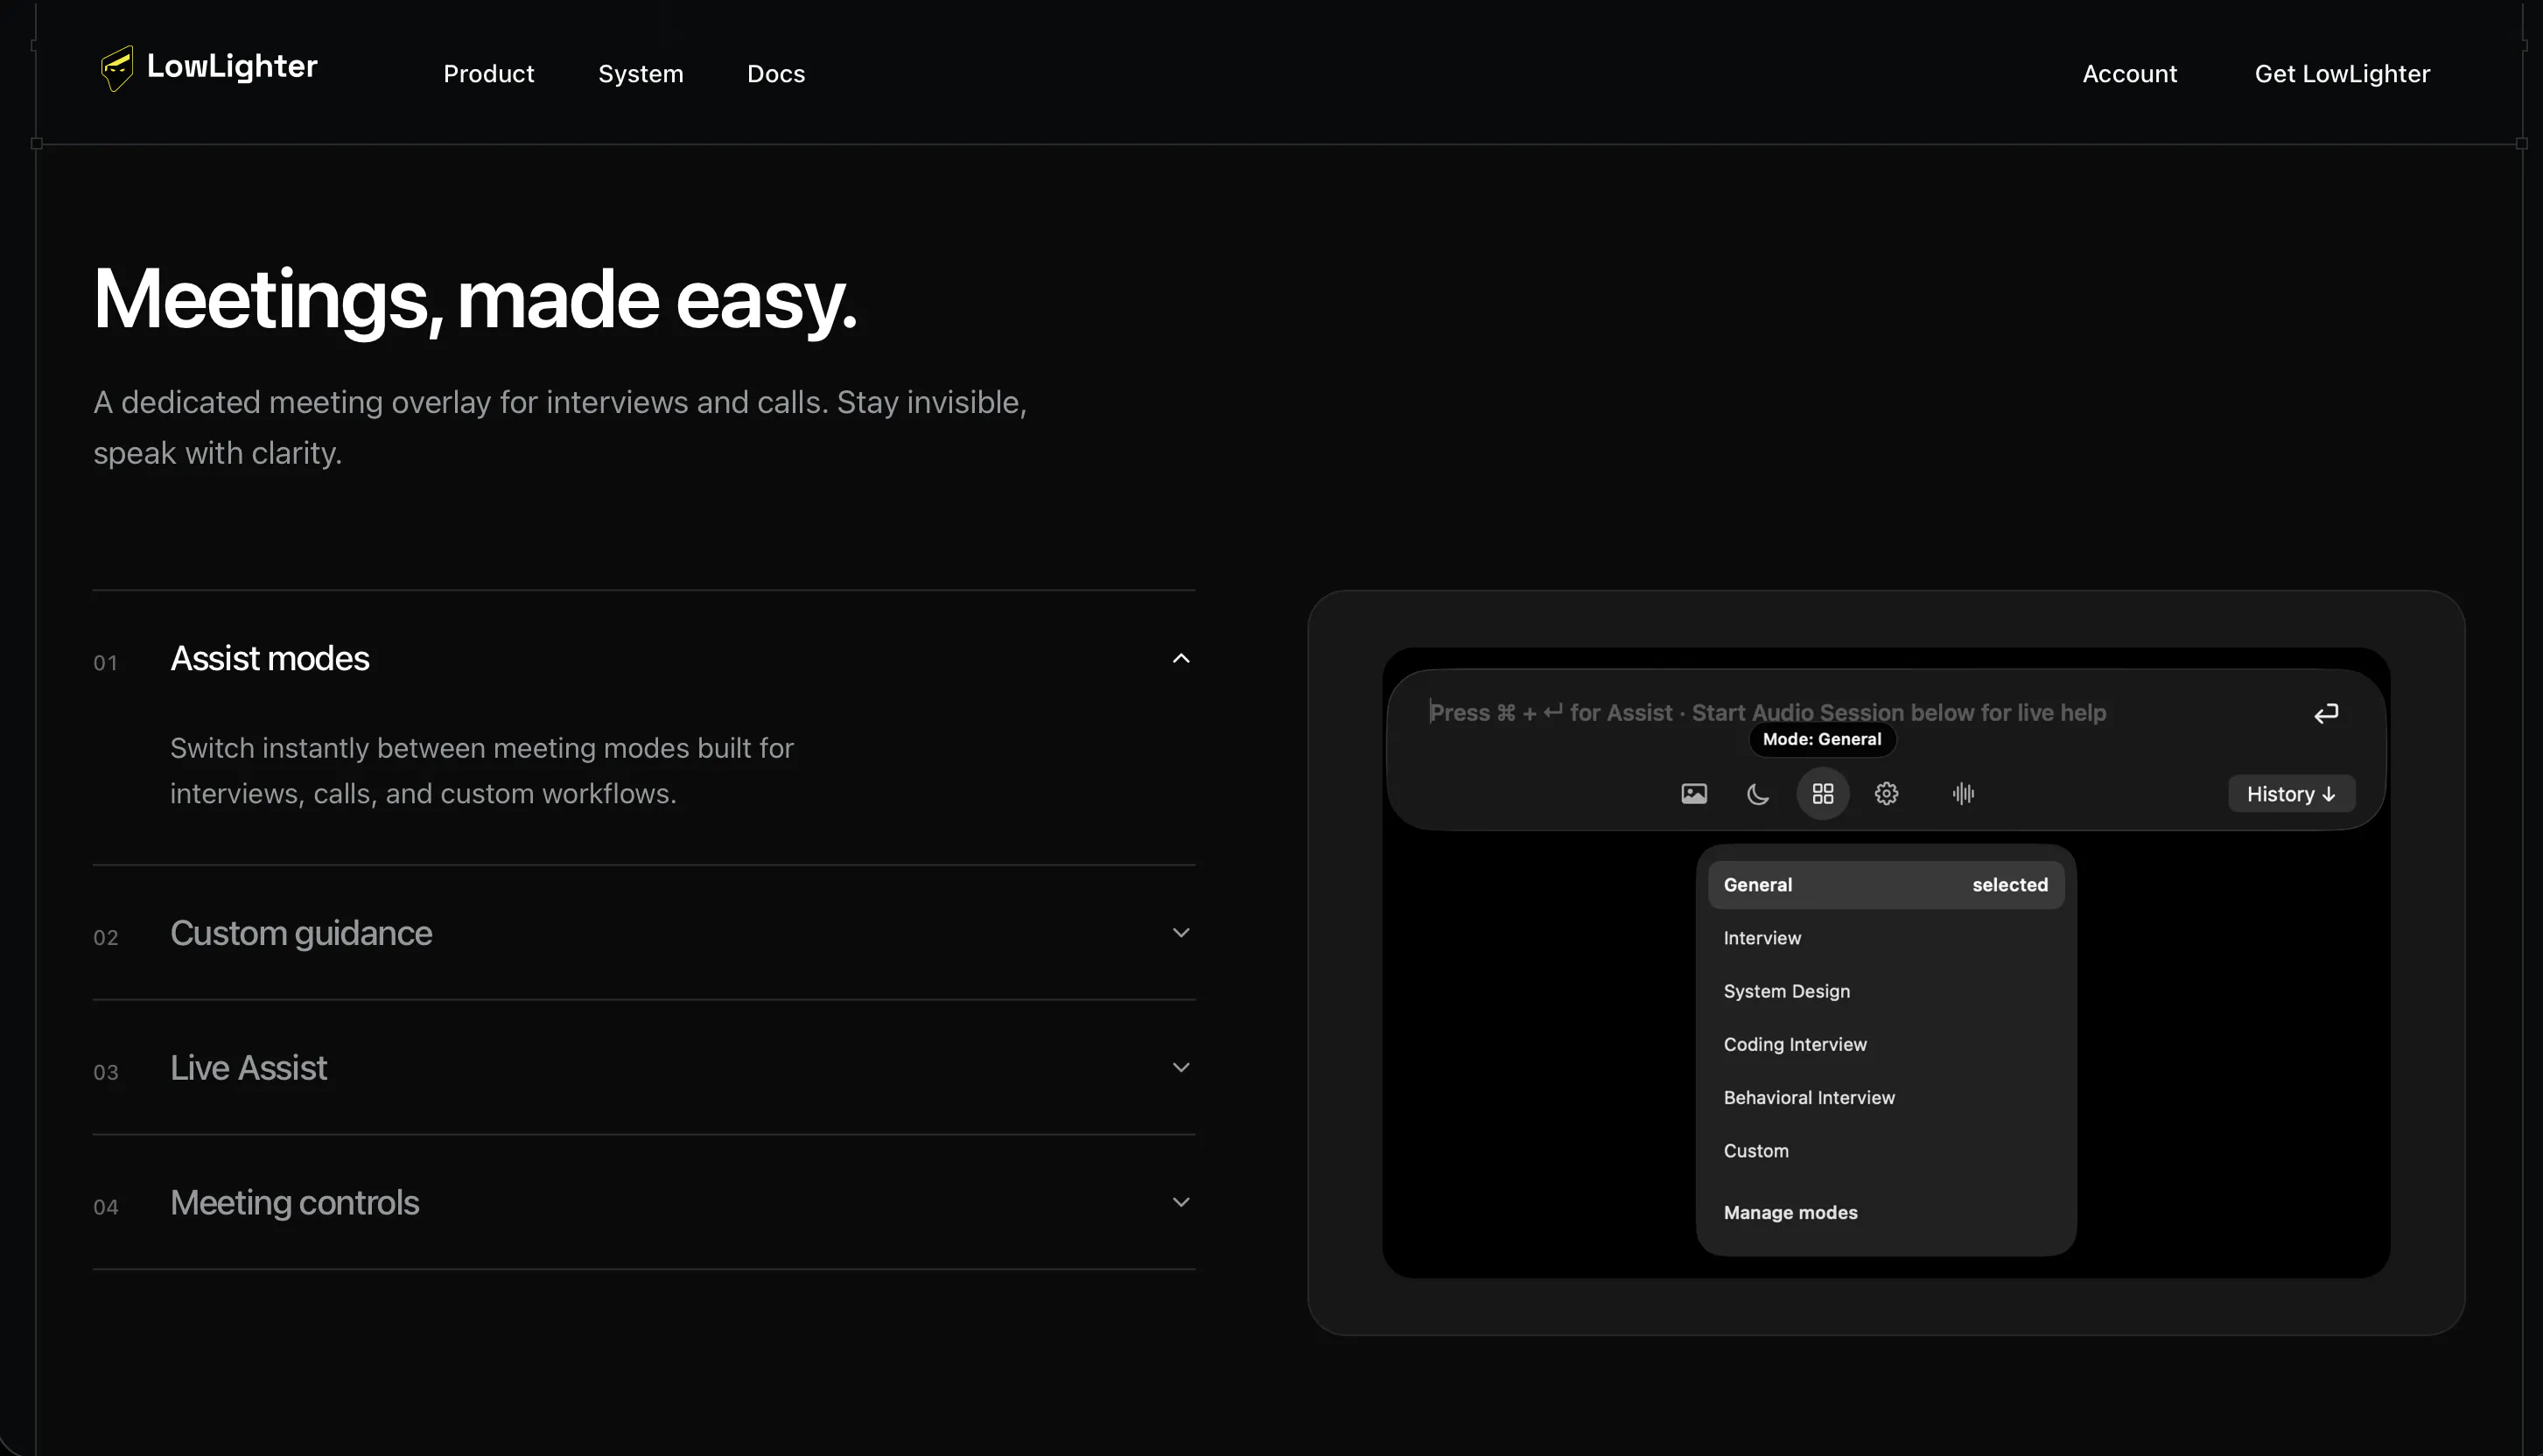2543x1456 pixels.
Task: Open the Account link
Action: [2130, 74]
